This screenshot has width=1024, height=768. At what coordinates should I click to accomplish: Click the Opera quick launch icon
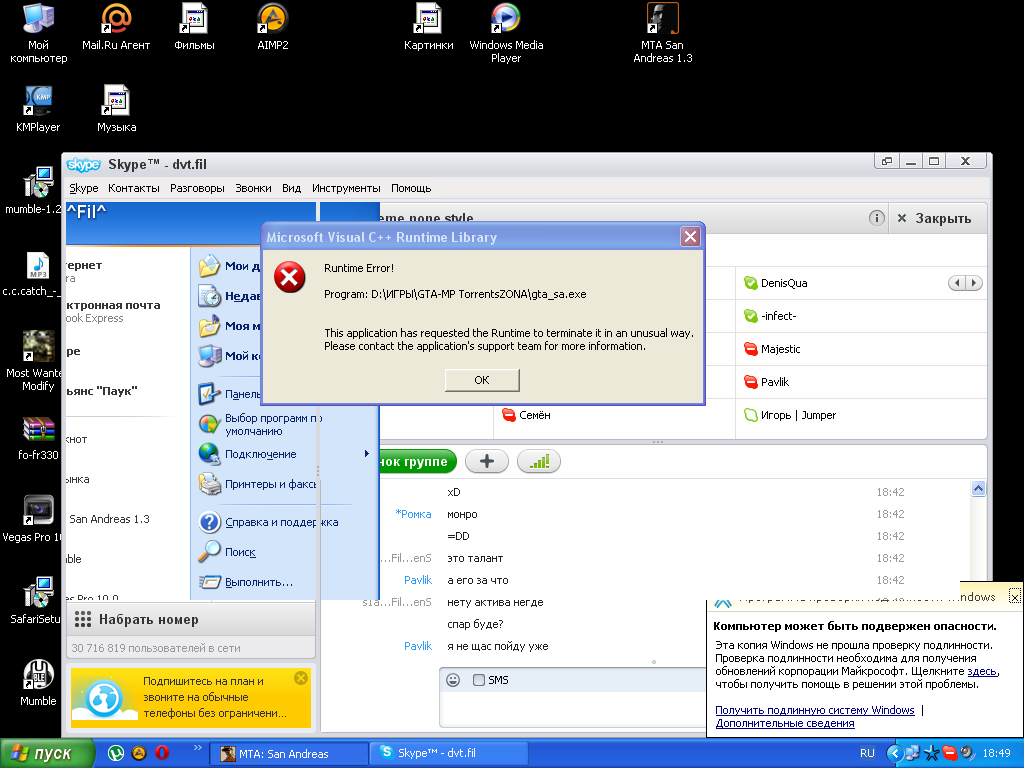tap(162, 753)
